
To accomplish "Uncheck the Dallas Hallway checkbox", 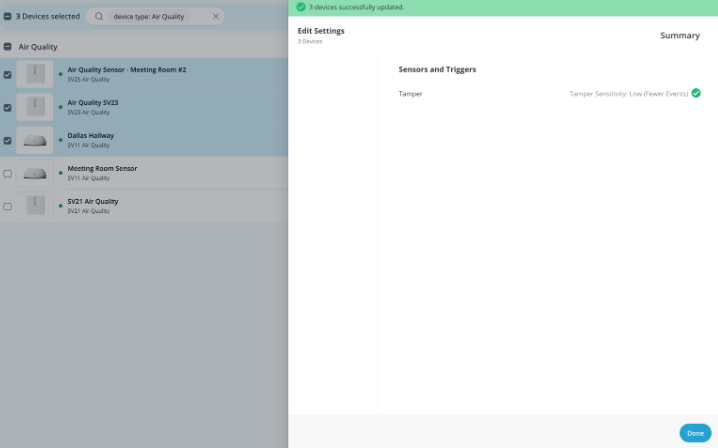I will pyautogui.click(x=8, y=140).
